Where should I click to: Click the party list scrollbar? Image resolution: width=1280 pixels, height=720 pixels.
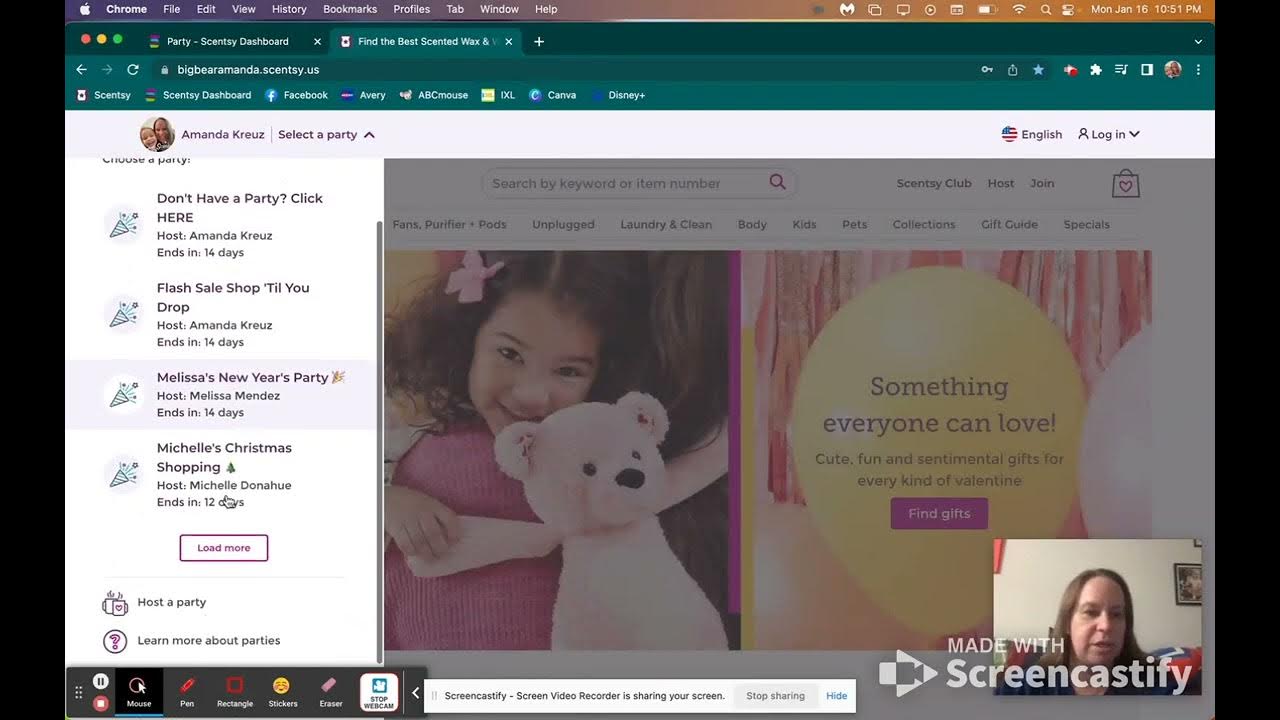pyautogui.click(x=378, y=441)
